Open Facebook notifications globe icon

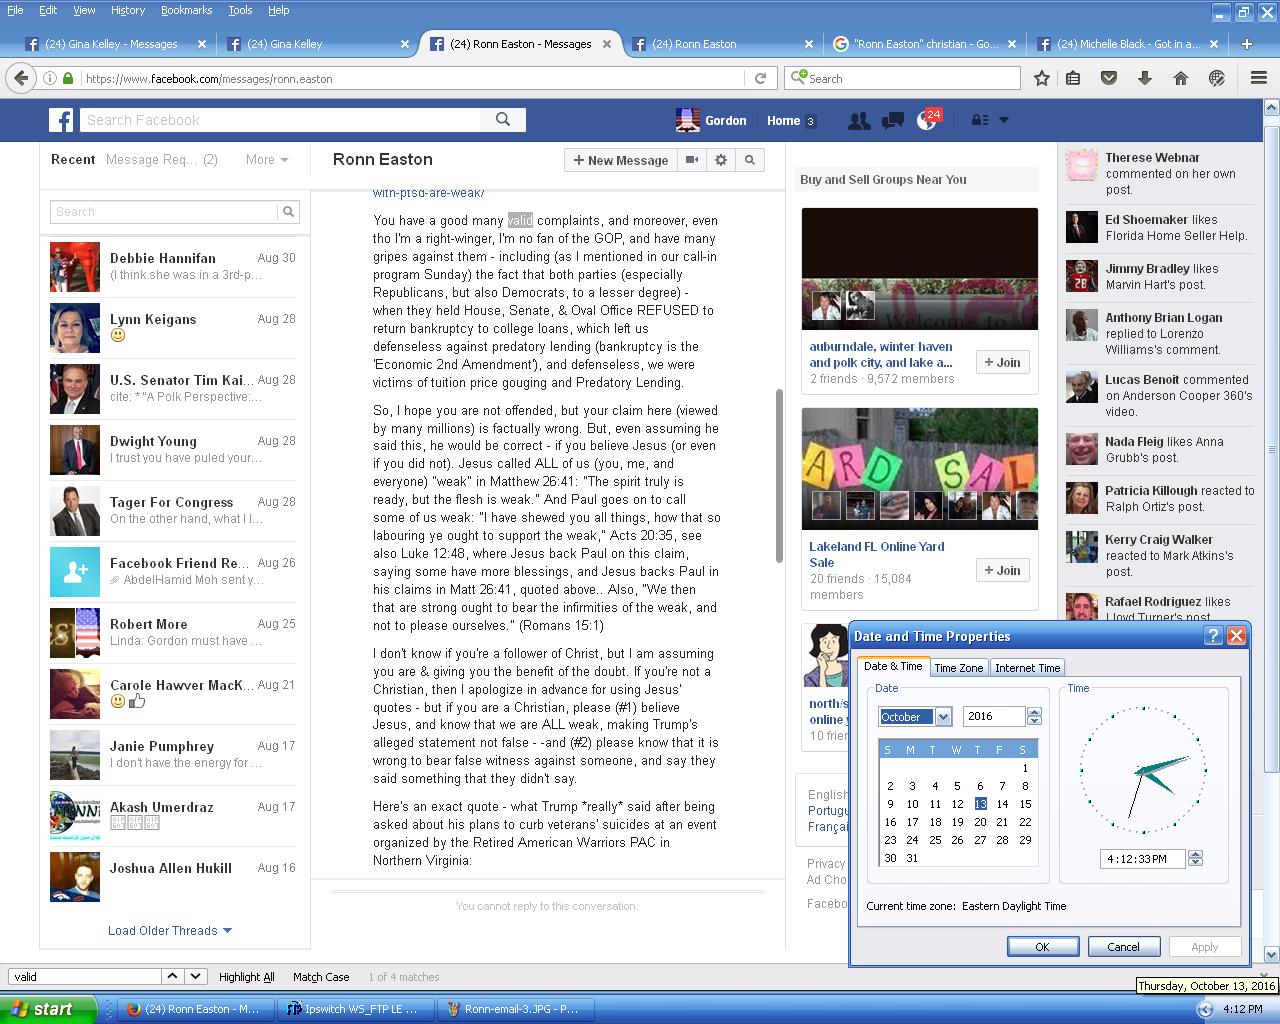pyautogui.click(x=927, y=120)
